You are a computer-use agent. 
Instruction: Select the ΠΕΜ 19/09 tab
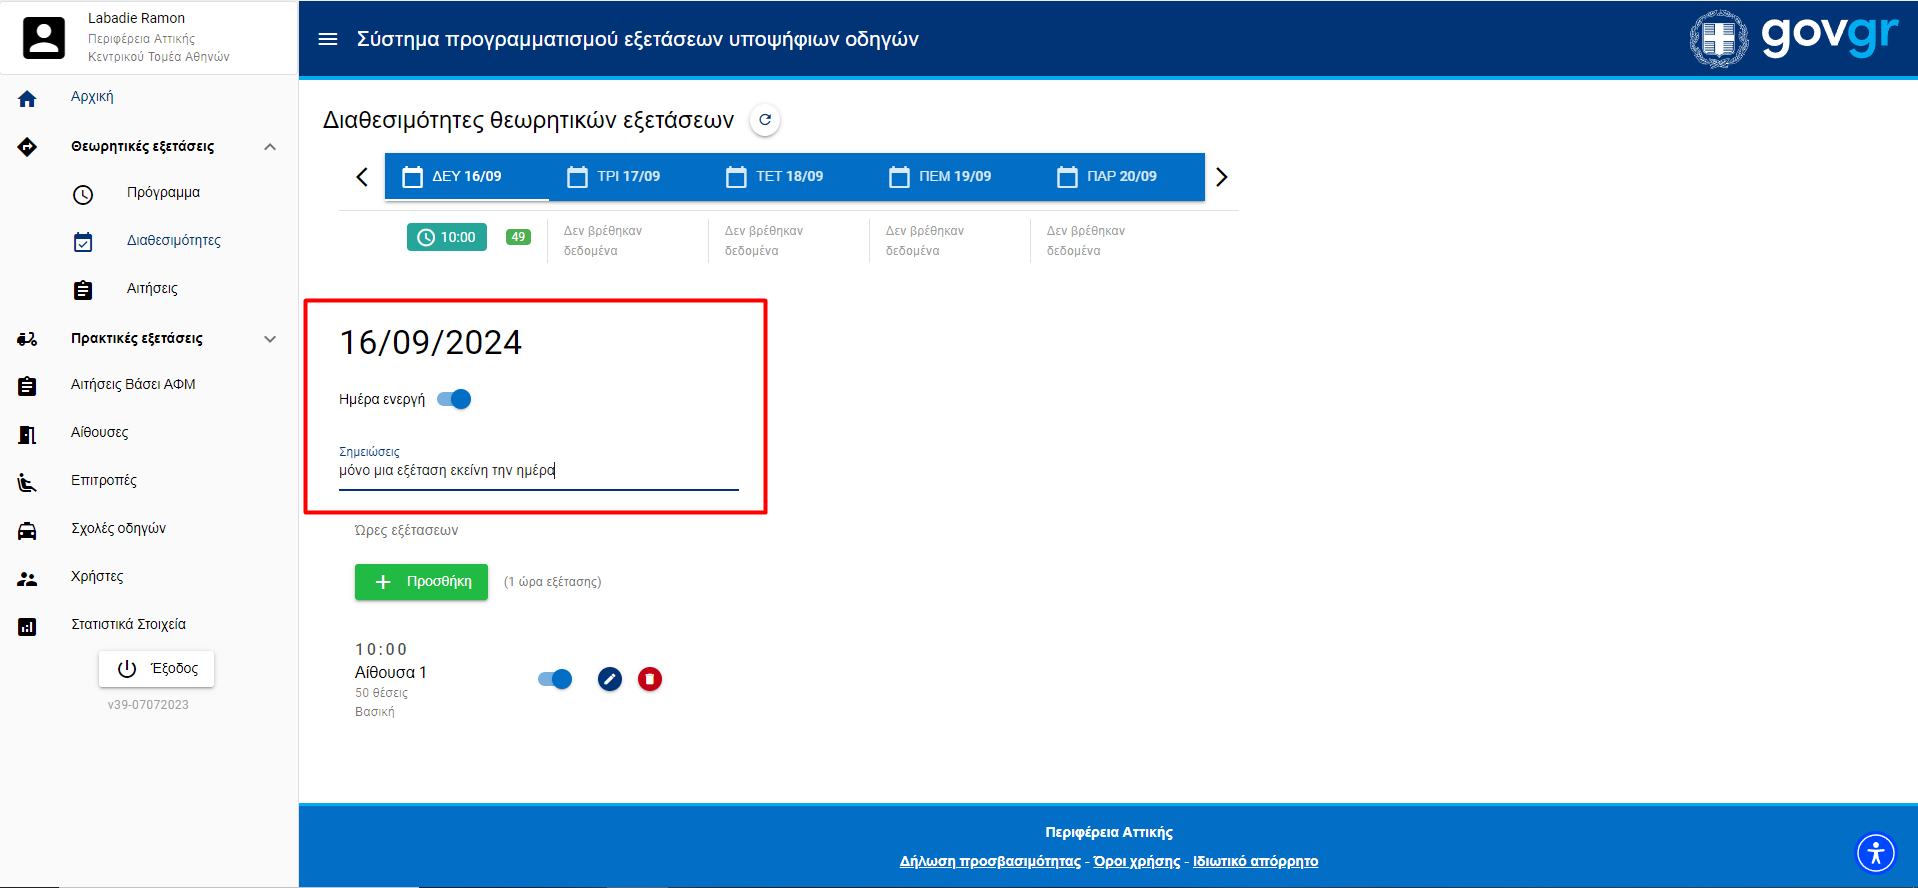click(x=940, y=177)
